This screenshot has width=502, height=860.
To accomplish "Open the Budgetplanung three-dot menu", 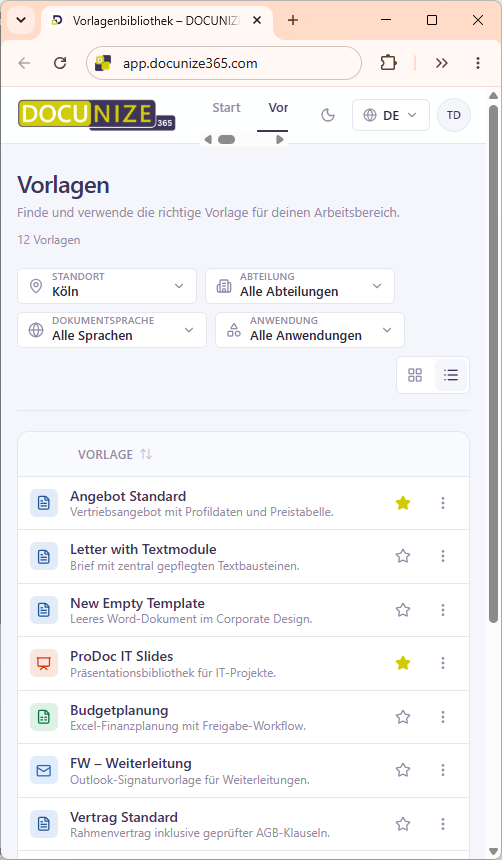I will (x=443, y=717).
